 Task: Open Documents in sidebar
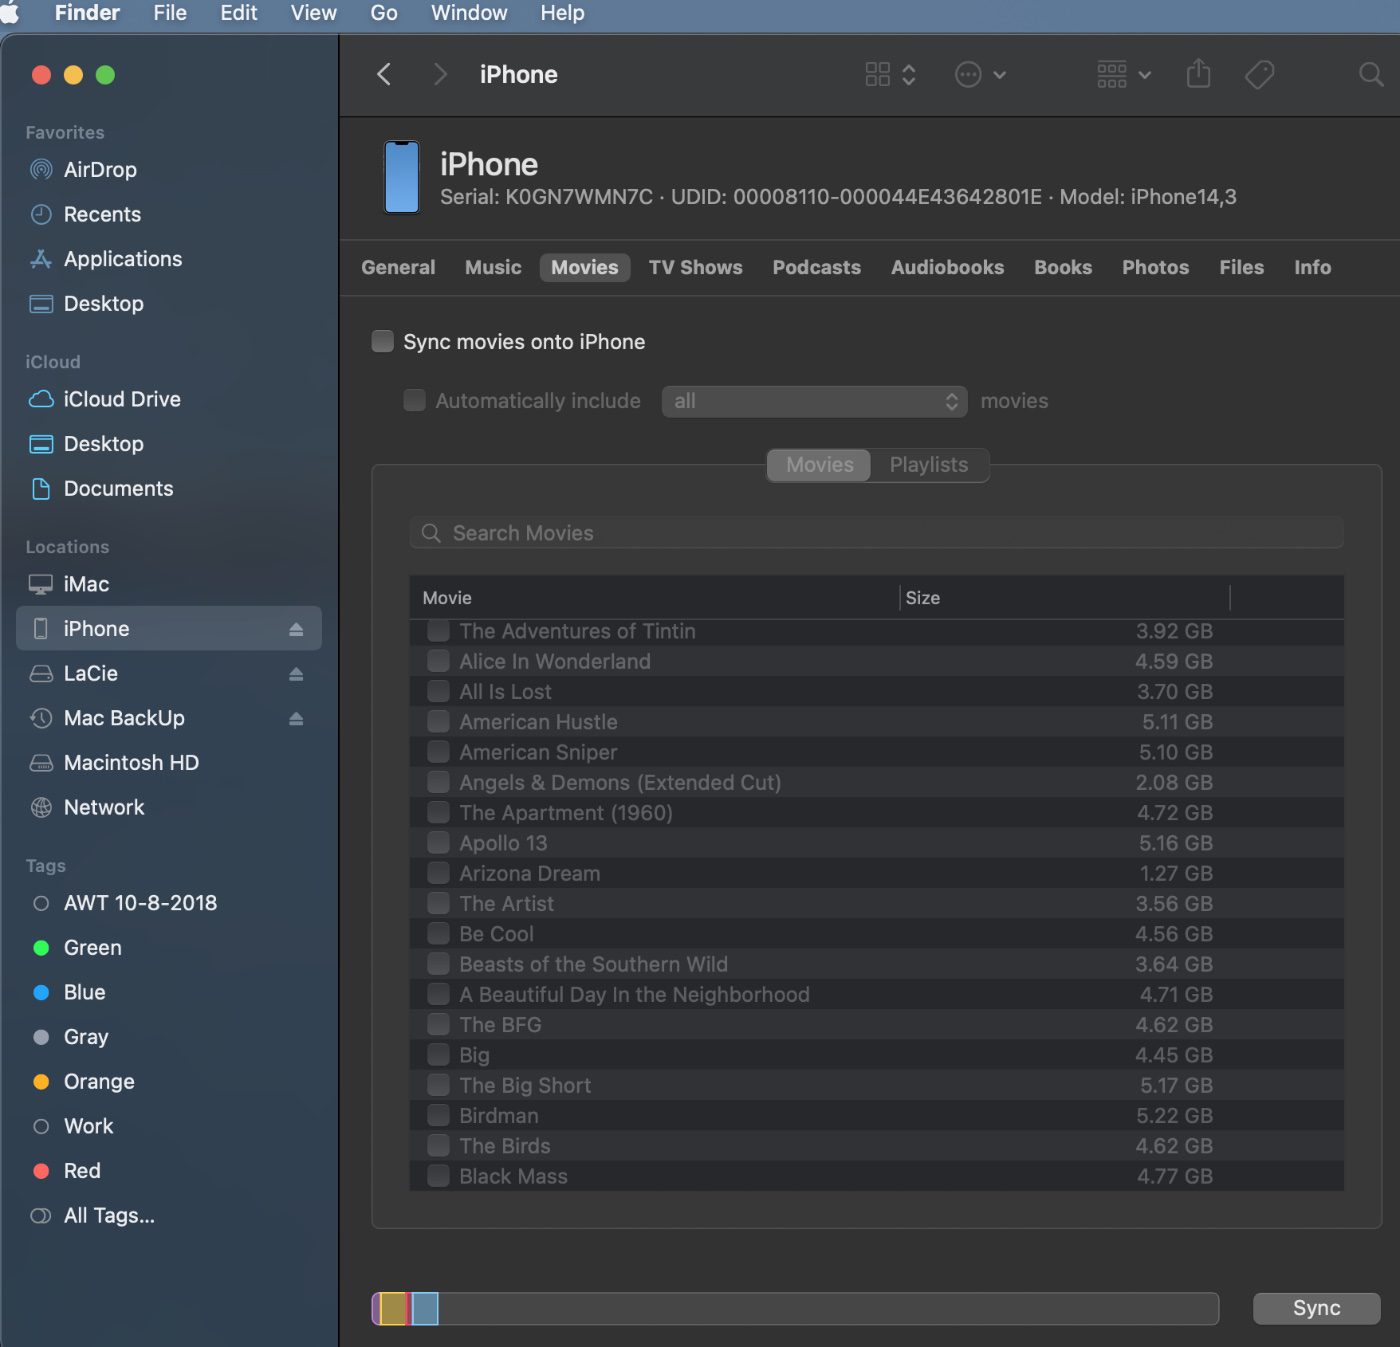tap(118, 488)
